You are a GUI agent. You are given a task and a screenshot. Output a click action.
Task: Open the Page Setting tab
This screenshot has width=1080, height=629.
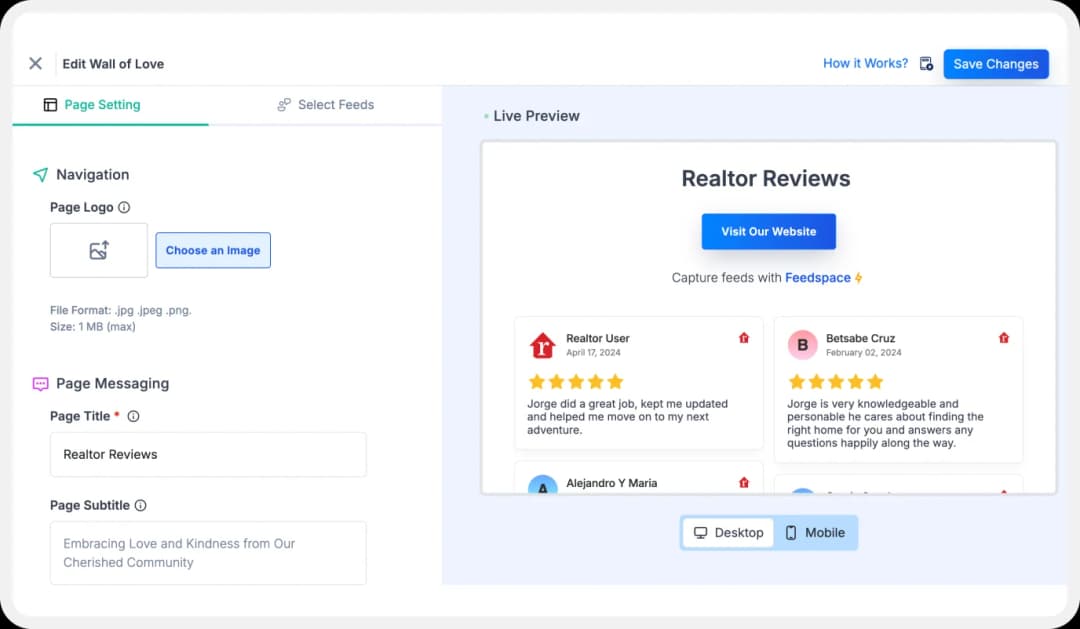click(92, 105)
